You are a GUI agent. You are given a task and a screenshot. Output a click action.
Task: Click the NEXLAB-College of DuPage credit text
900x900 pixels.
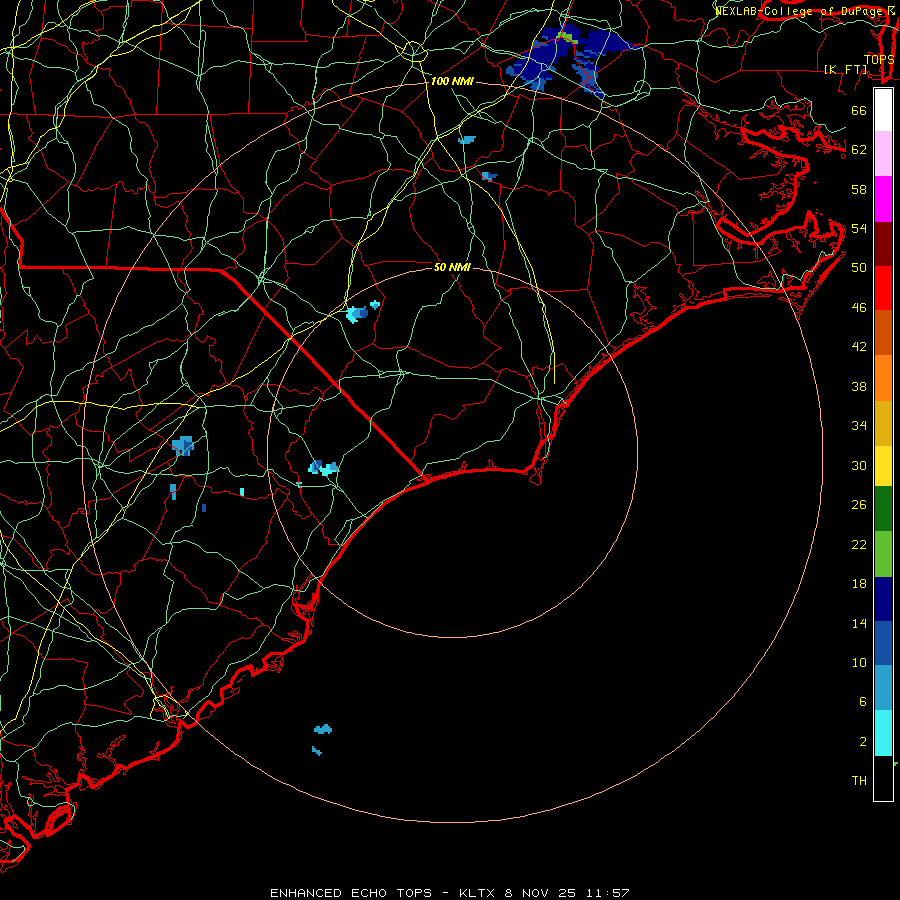(801, 11)
